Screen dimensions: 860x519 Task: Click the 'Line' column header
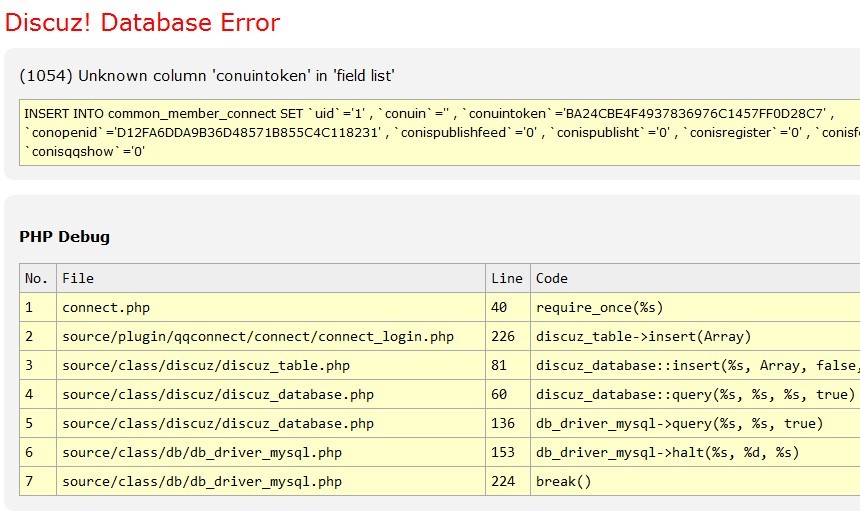507,278
